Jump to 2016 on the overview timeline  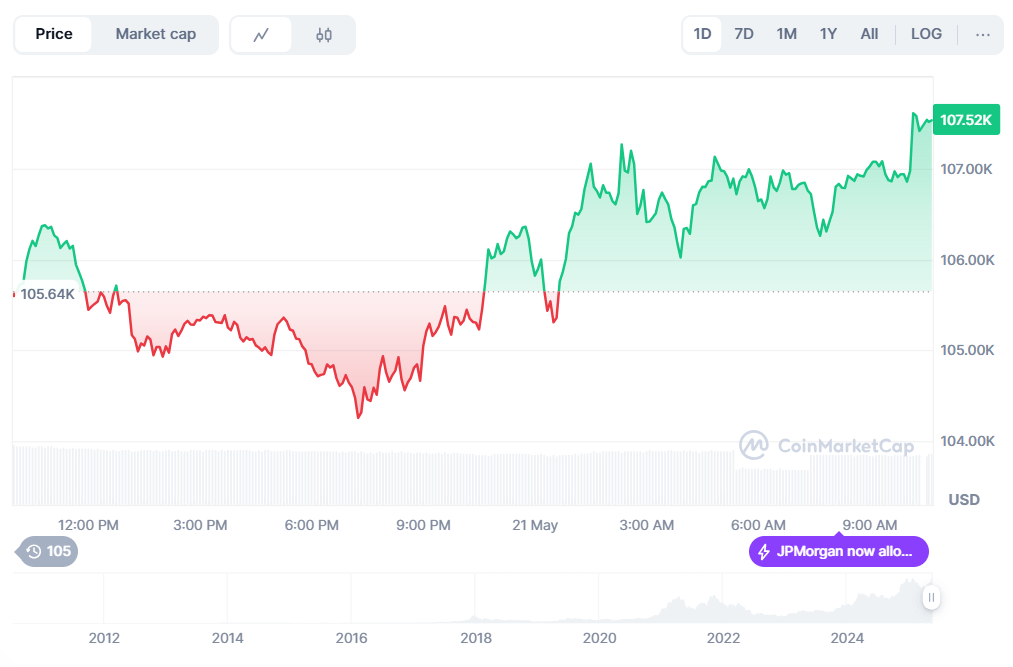(351, 638)
